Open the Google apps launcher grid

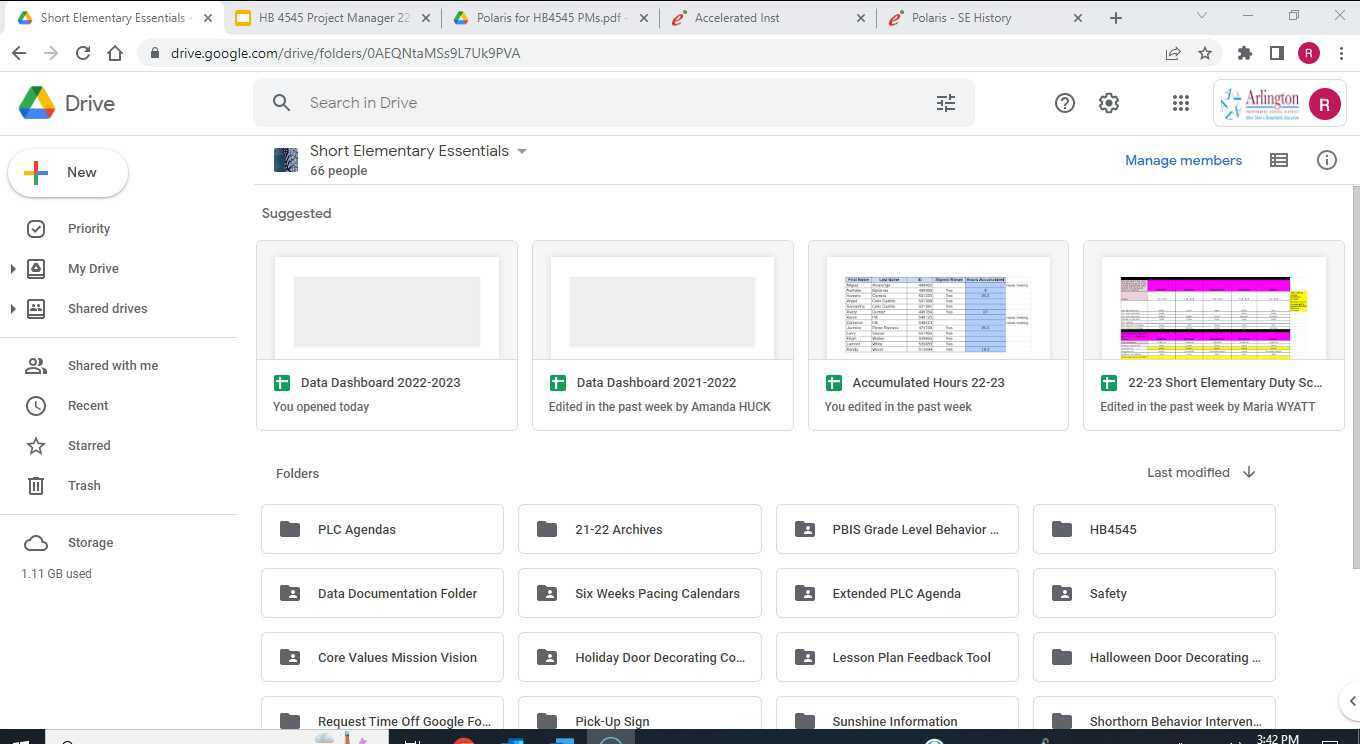pos(1180,102)
